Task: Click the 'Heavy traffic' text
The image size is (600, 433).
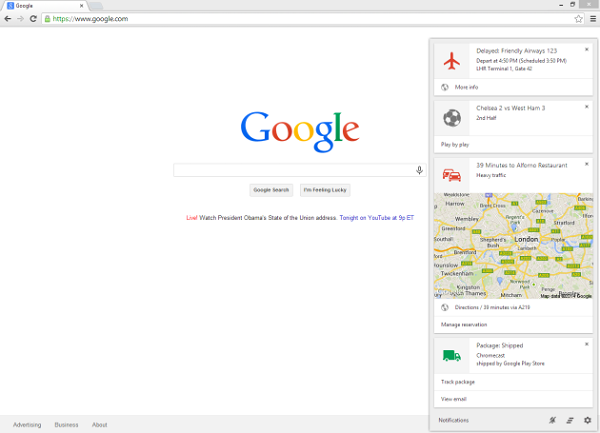Action: point(491,175)
